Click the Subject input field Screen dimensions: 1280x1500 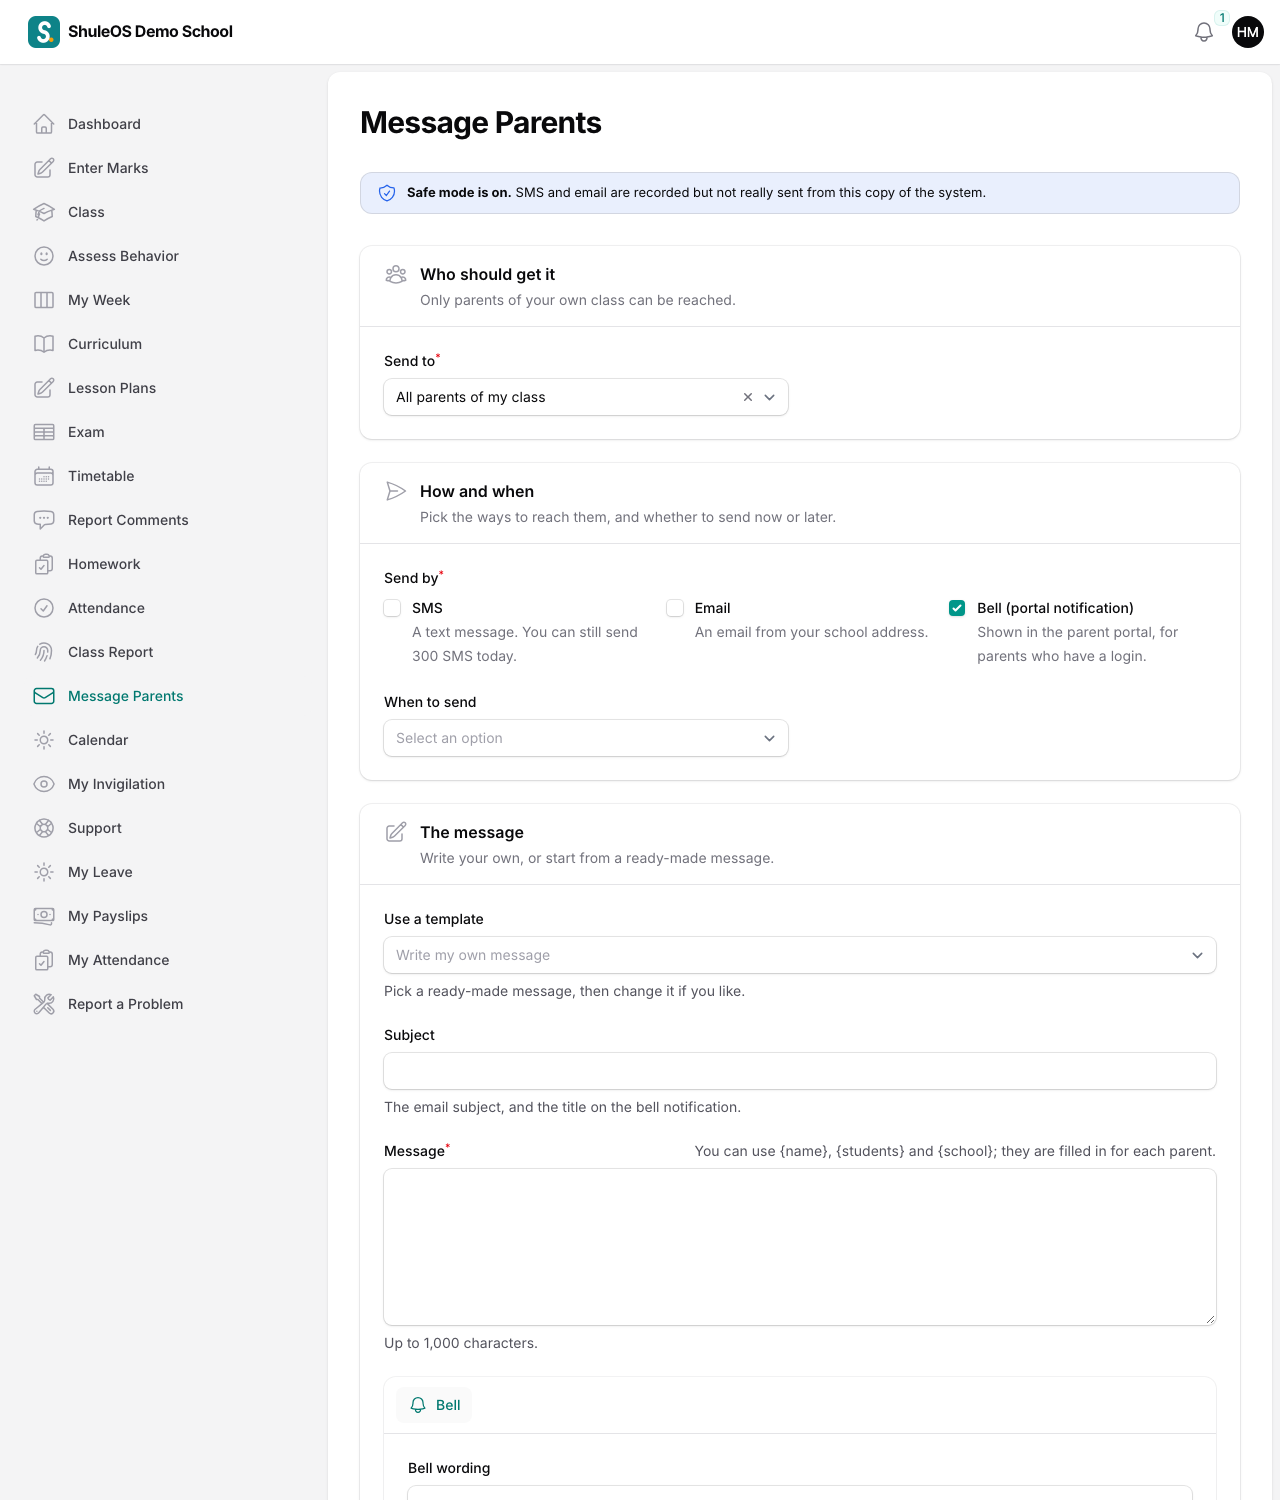[x=800, y=1071]
